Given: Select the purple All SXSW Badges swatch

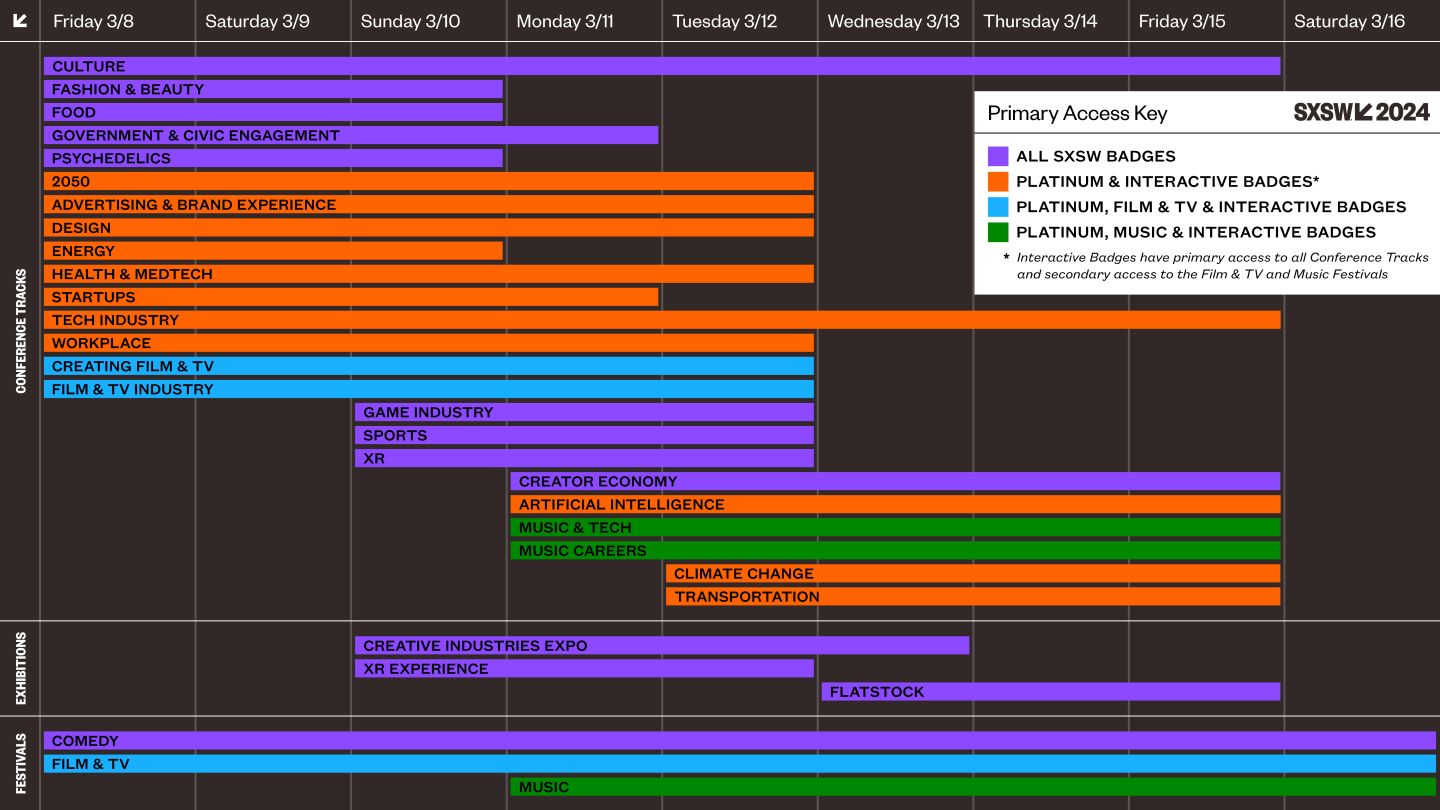Looking at the screenshot, I should (x=998, y=156).
